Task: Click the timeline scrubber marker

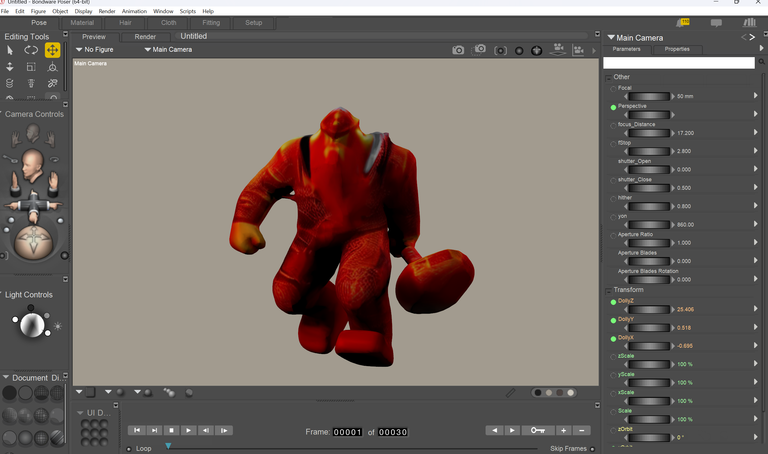Action: pos(168,446)
